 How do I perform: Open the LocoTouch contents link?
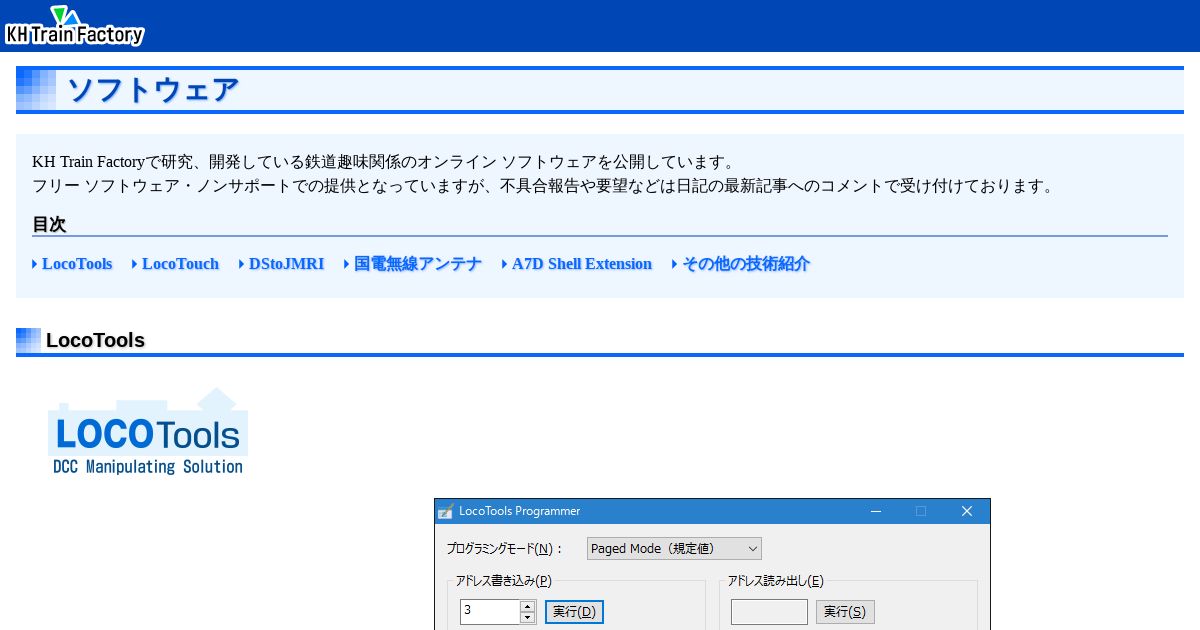click(180, 264)
